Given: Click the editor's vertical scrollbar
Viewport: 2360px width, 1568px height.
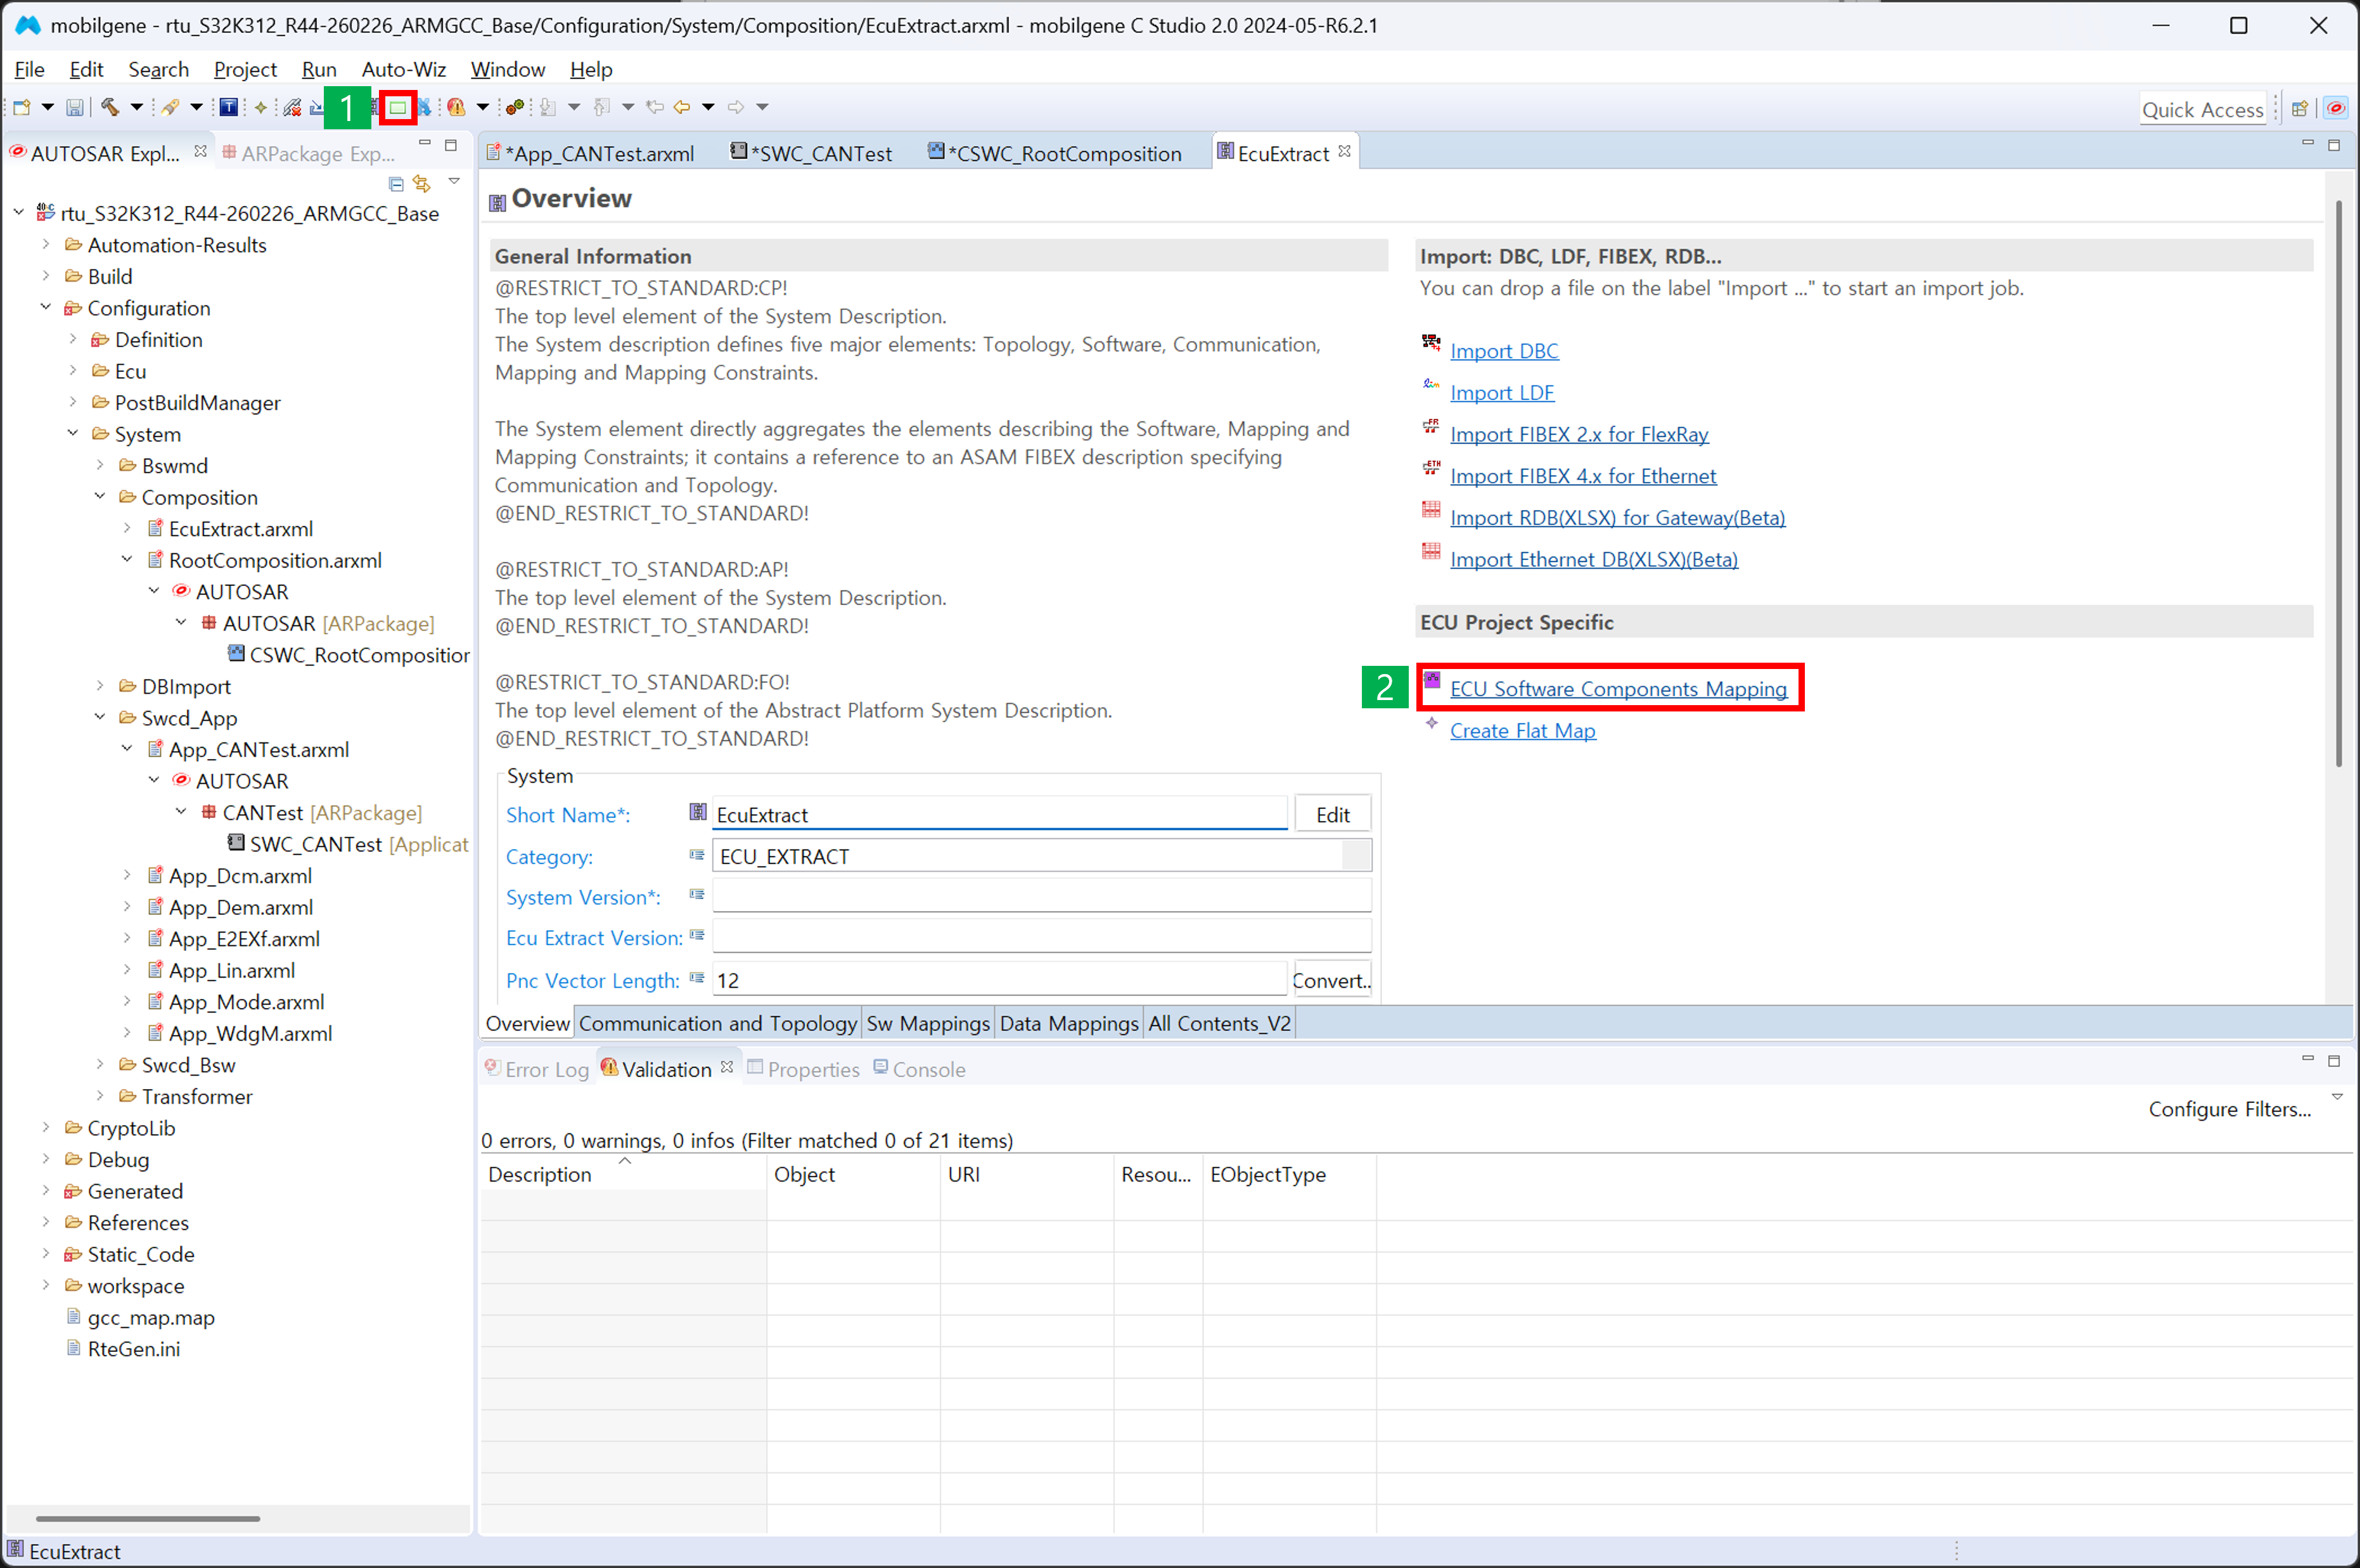Looking at the screenshot, I should click(2338, 484).
